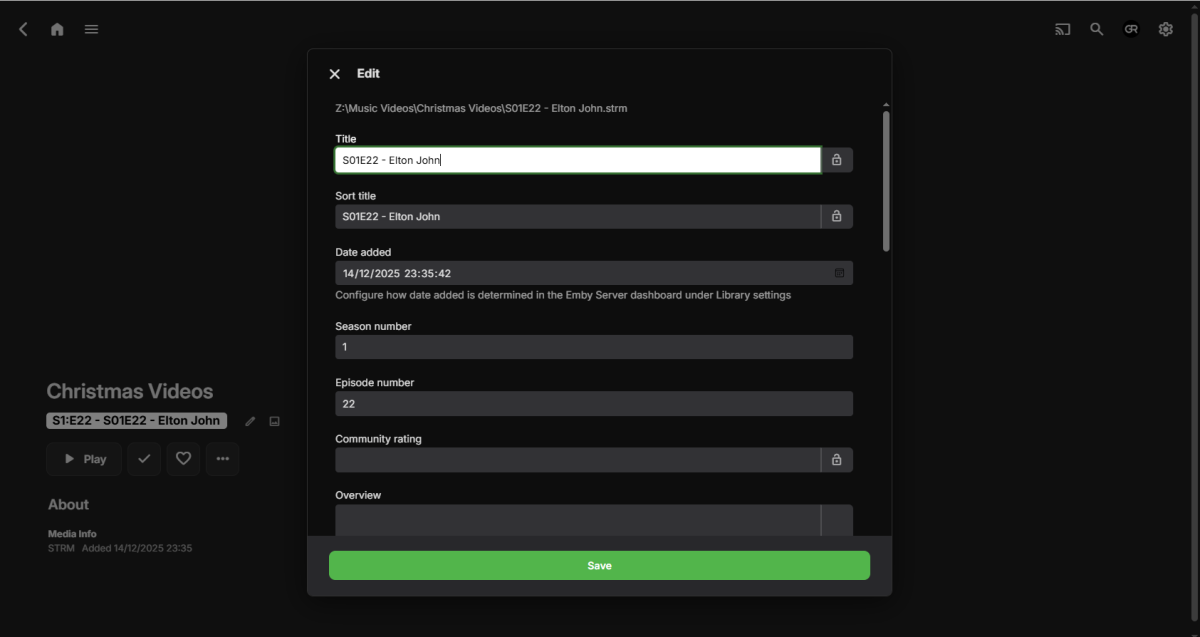This screenshot has width=1200, height=637.
Task: Open image editing via the picture icon
Action: point(274,421)
